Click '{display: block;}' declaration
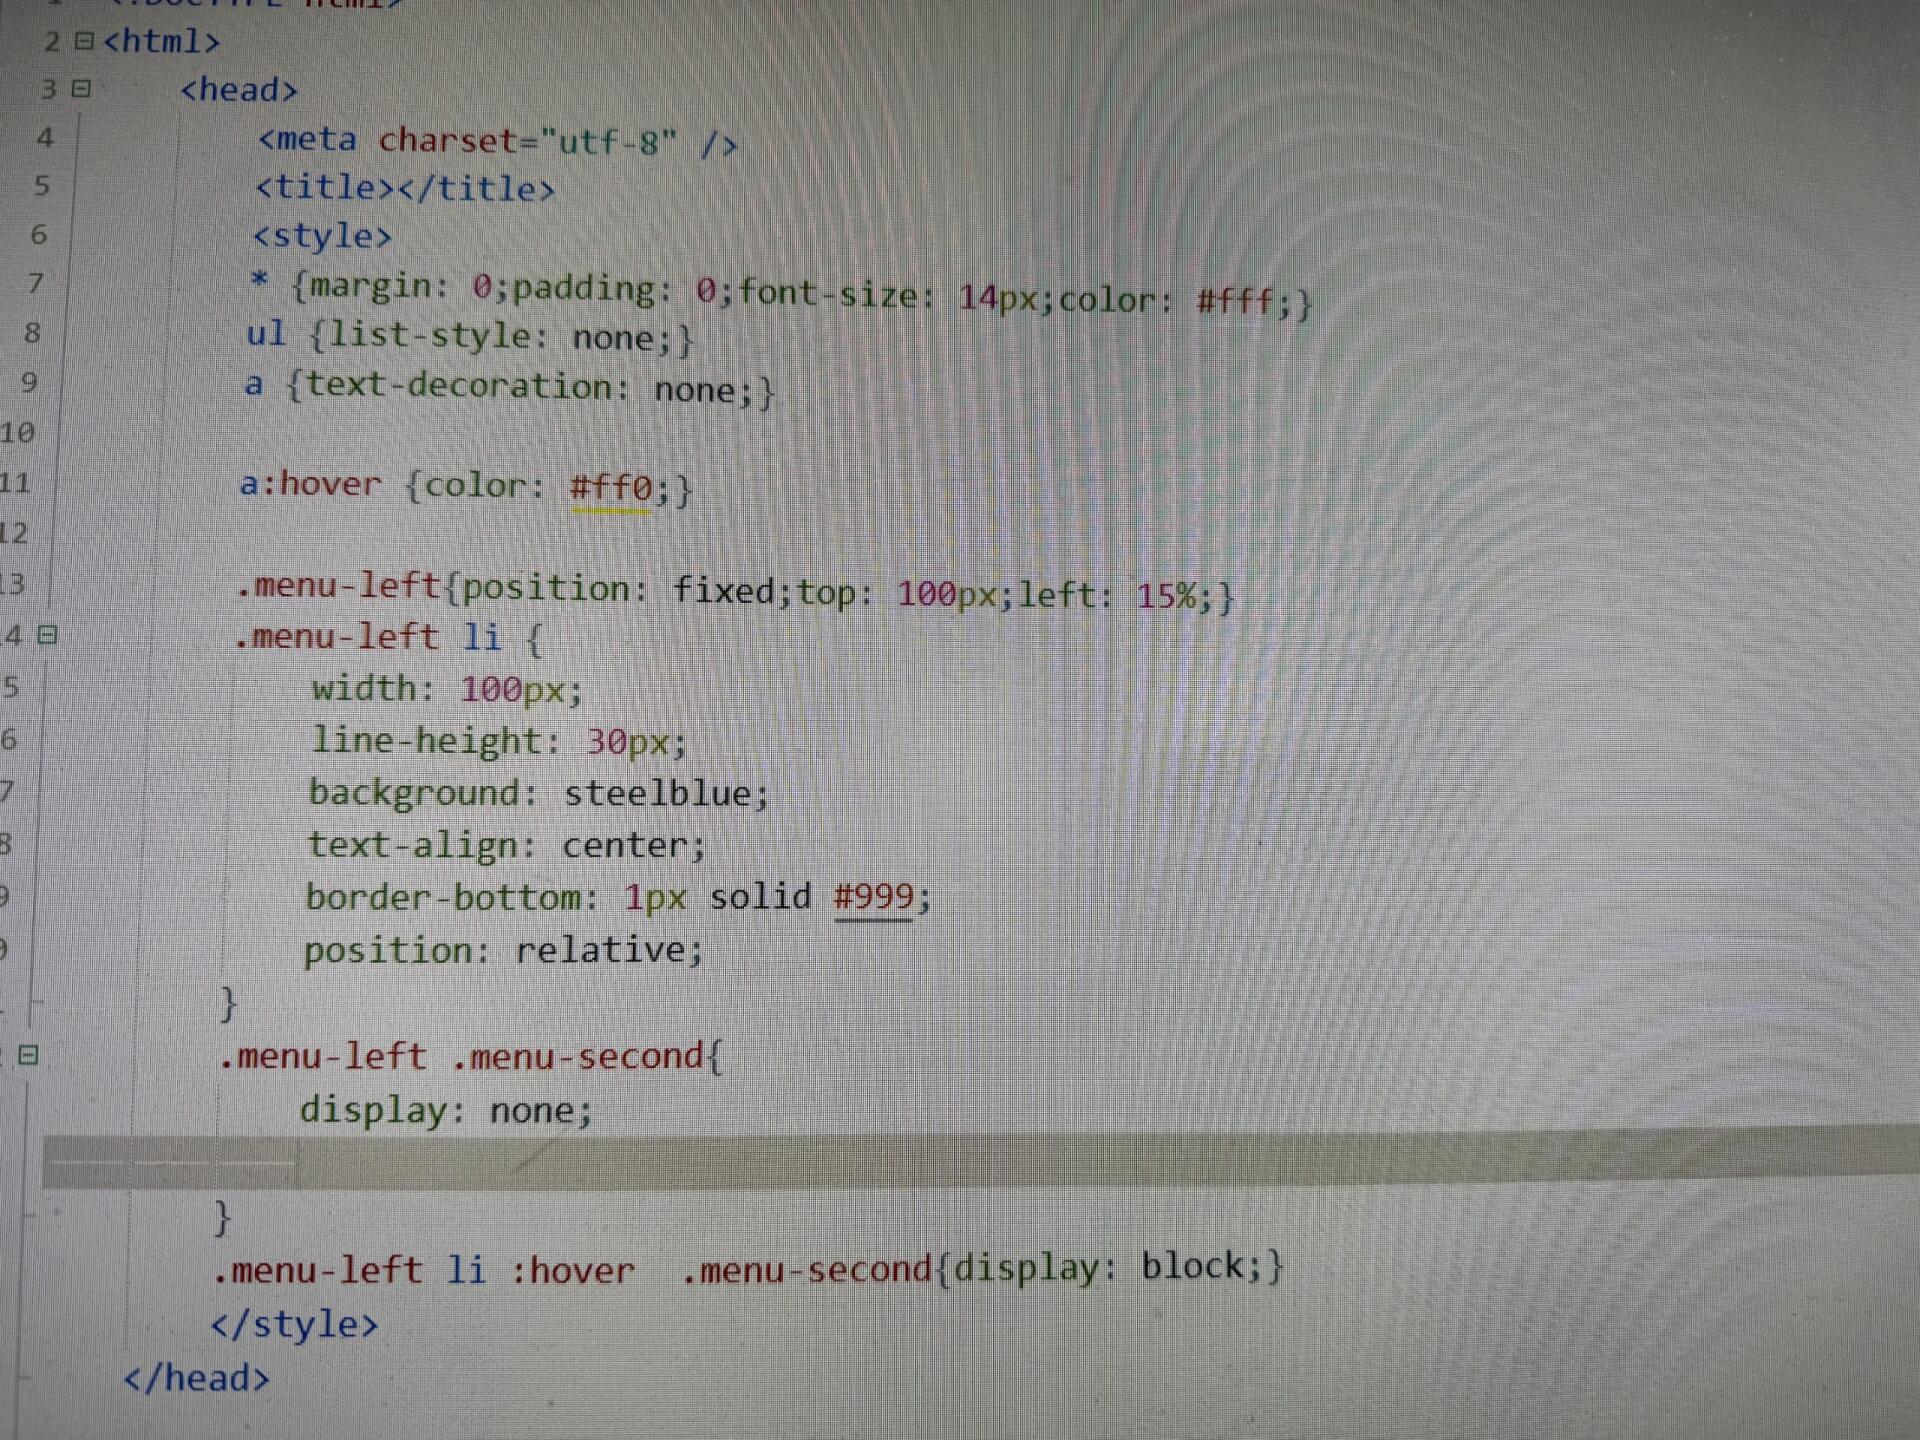This screenshot has height=1440, width=1920. [1110, 1267]
